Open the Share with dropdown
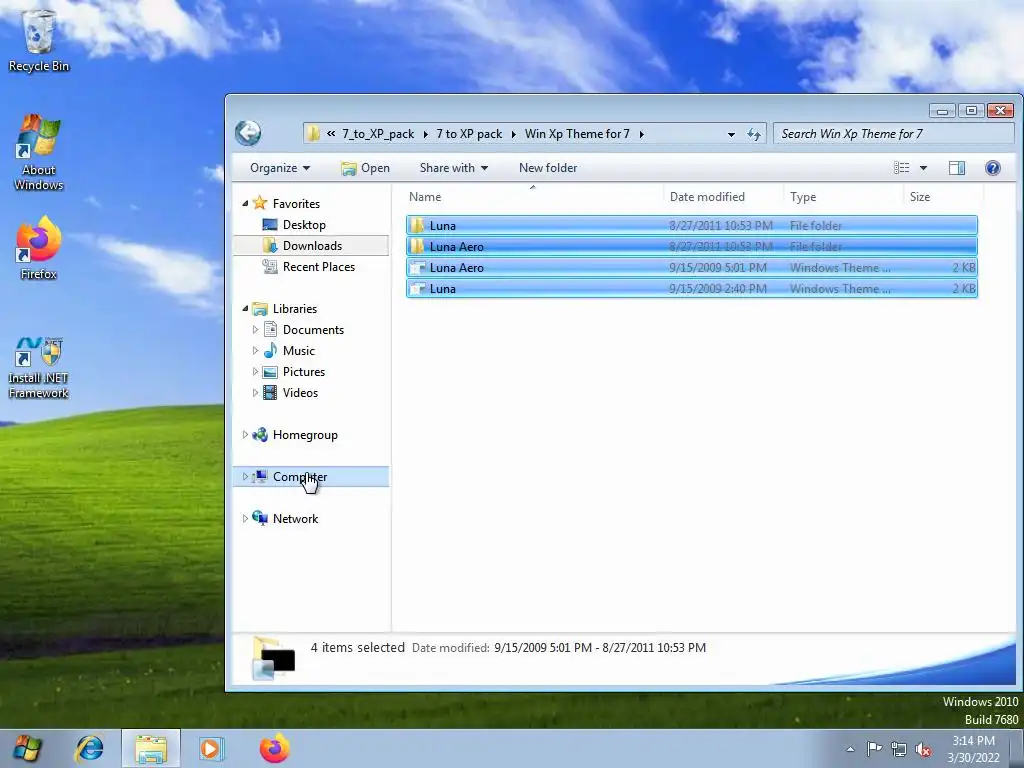Screen dimensions: 1024x768 tap(454, 168)
